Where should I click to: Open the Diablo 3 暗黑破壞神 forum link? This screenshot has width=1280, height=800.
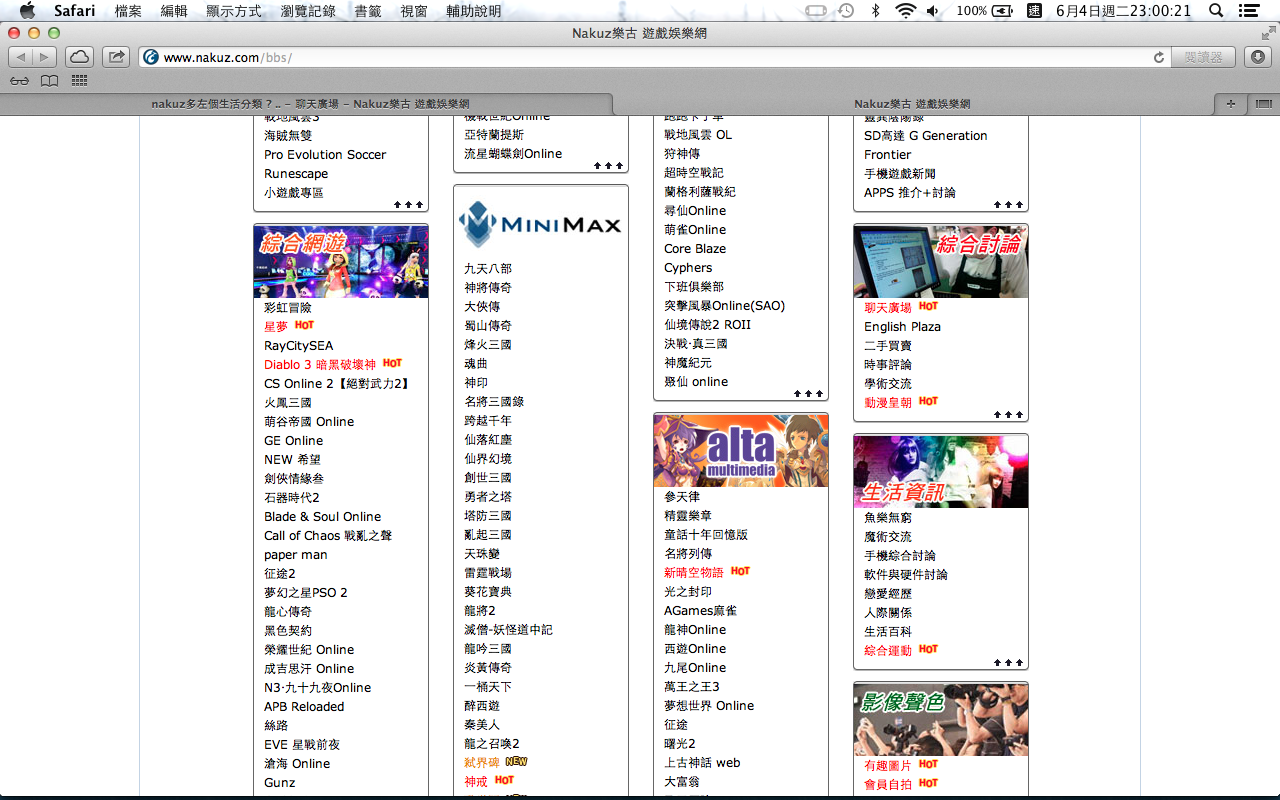(x=320, y=365)
